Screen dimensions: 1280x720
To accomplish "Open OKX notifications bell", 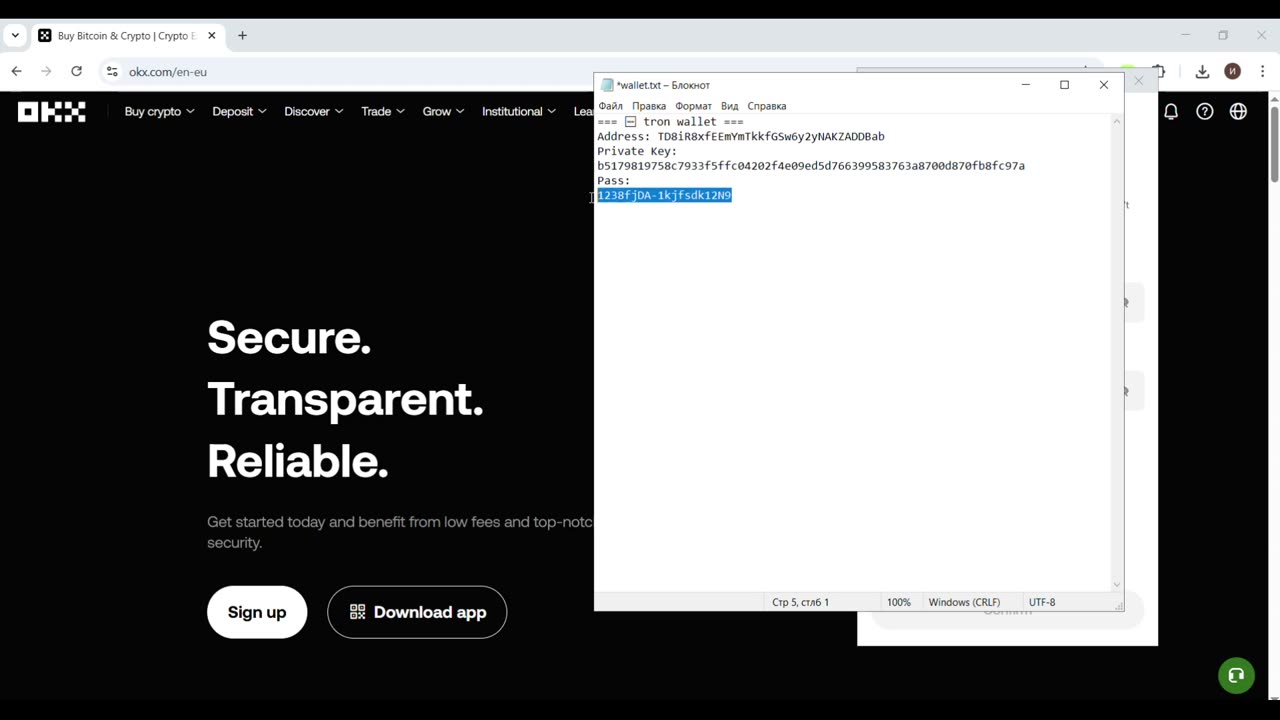I will point(1171,111).
